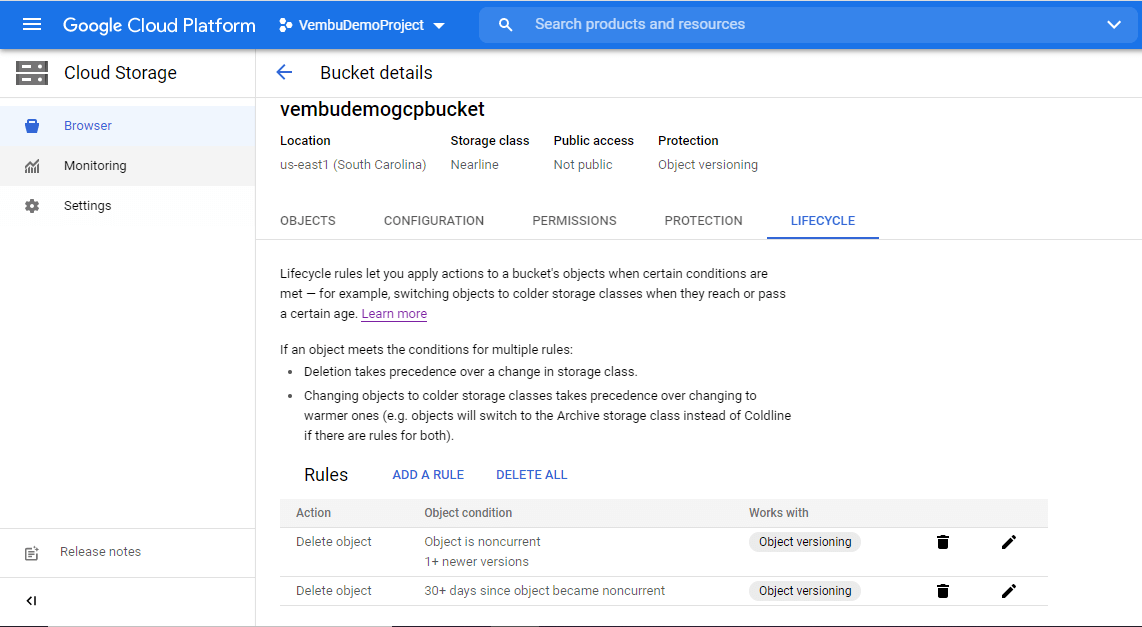Click the bucket name vembudemogcpbucket

coord(382,109)
